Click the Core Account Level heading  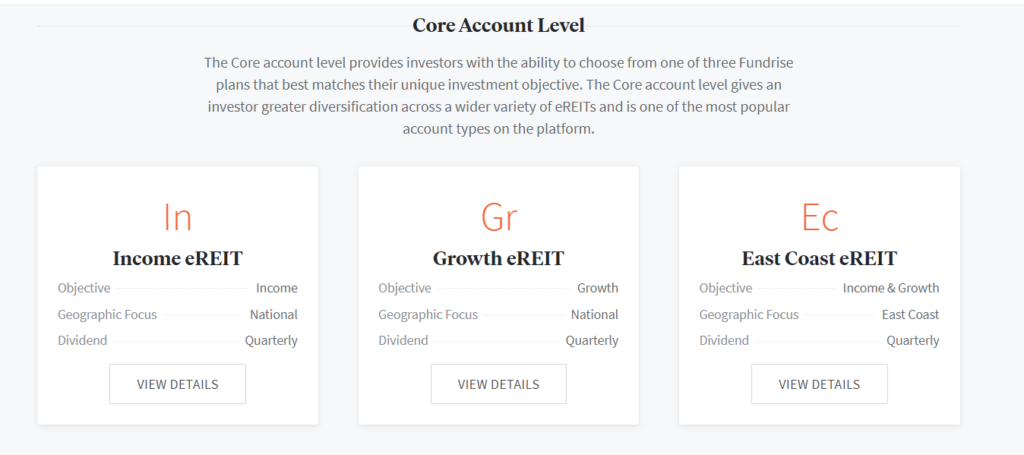pos(498,25)
